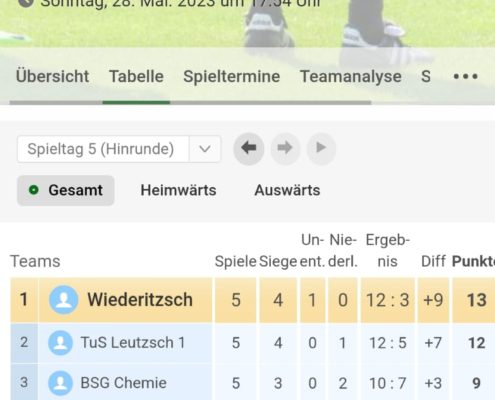The image size is (495, 400).
Task: Go to next matchday with right arrow
Action: tap(285, 148)
